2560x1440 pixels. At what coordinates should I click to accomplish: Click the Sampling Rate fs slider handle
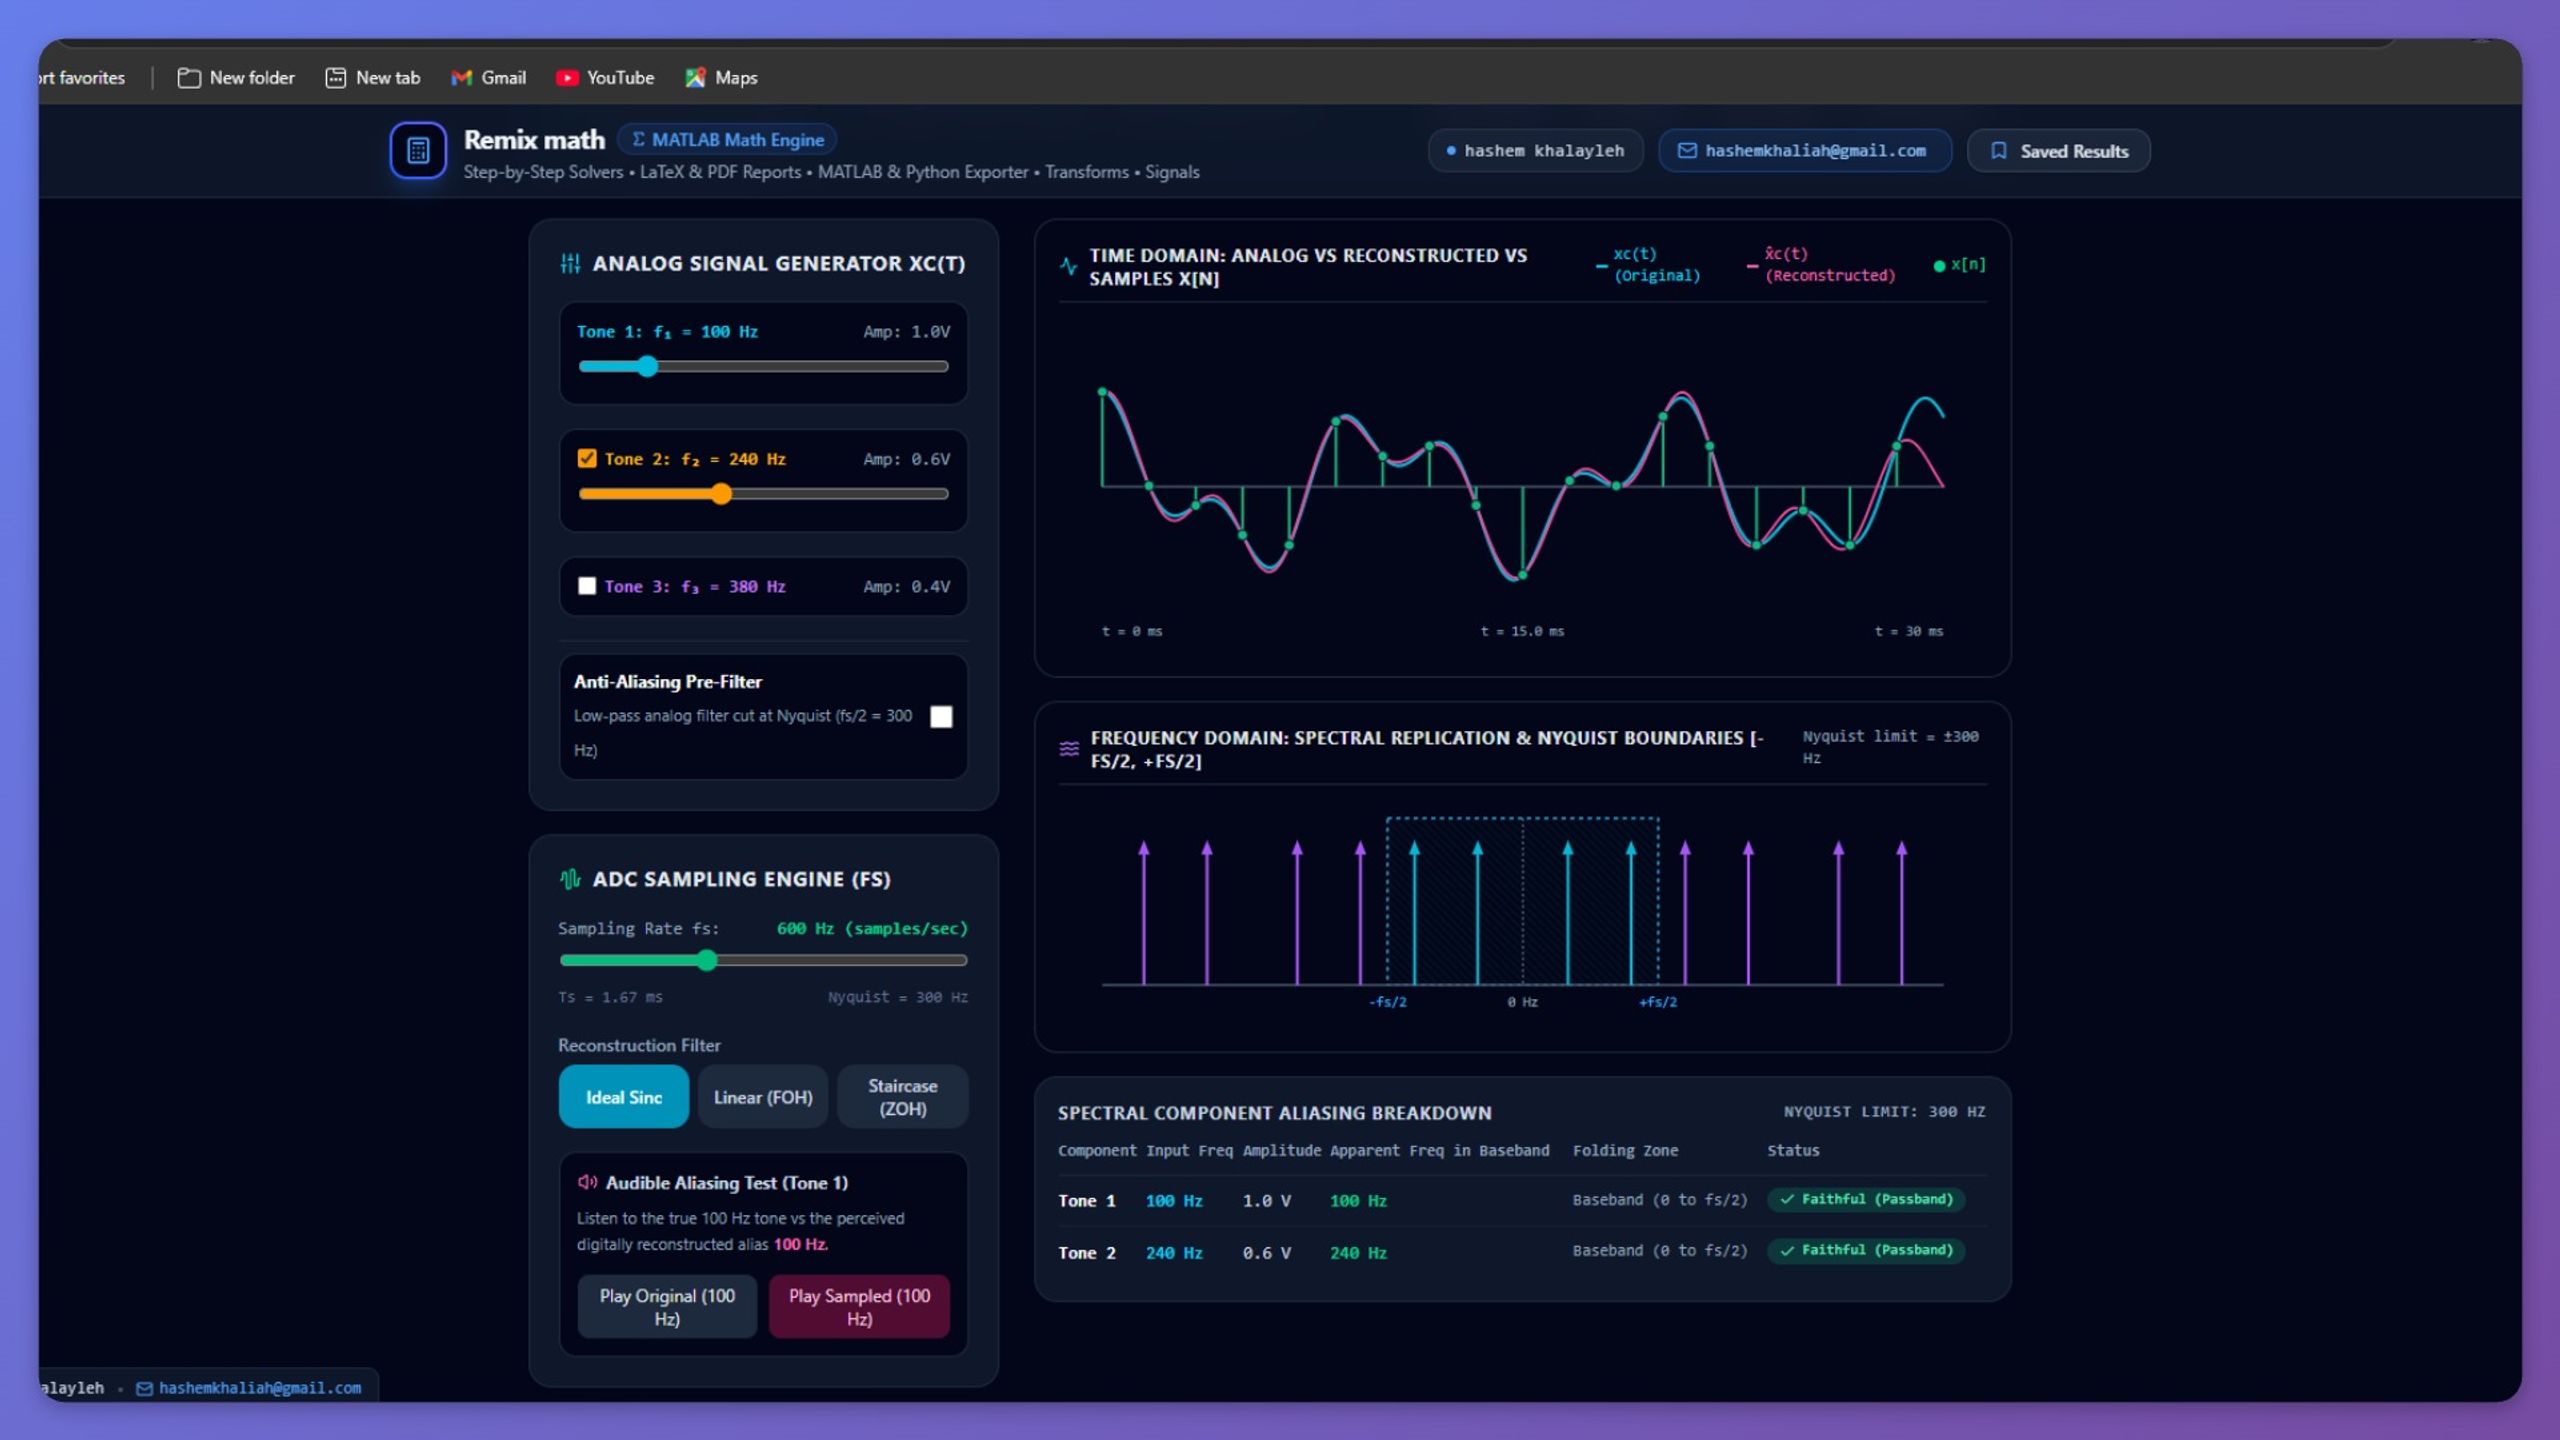pos(707,961)
